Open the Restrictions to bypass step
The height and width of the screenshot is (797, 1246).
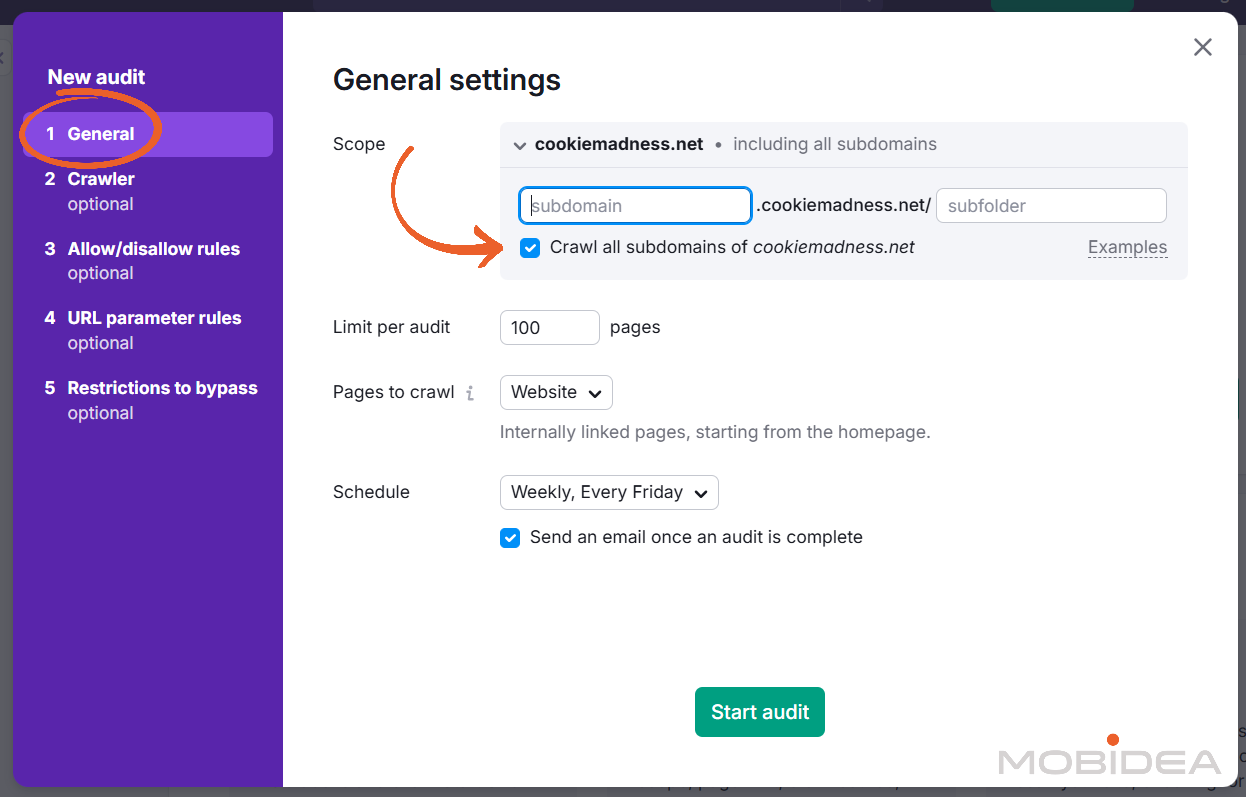click(161, 388)
